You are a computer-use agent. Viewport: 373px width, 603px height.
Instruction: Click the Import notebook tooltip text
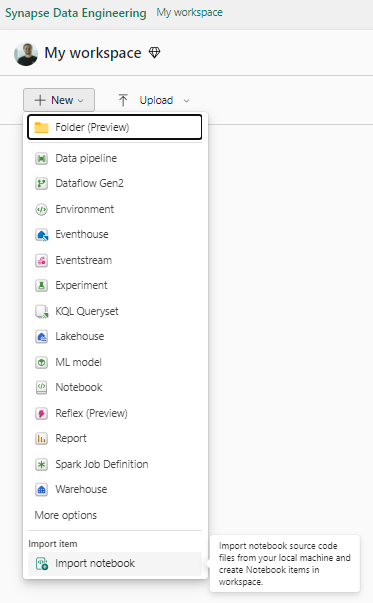[x=285, y=564]
